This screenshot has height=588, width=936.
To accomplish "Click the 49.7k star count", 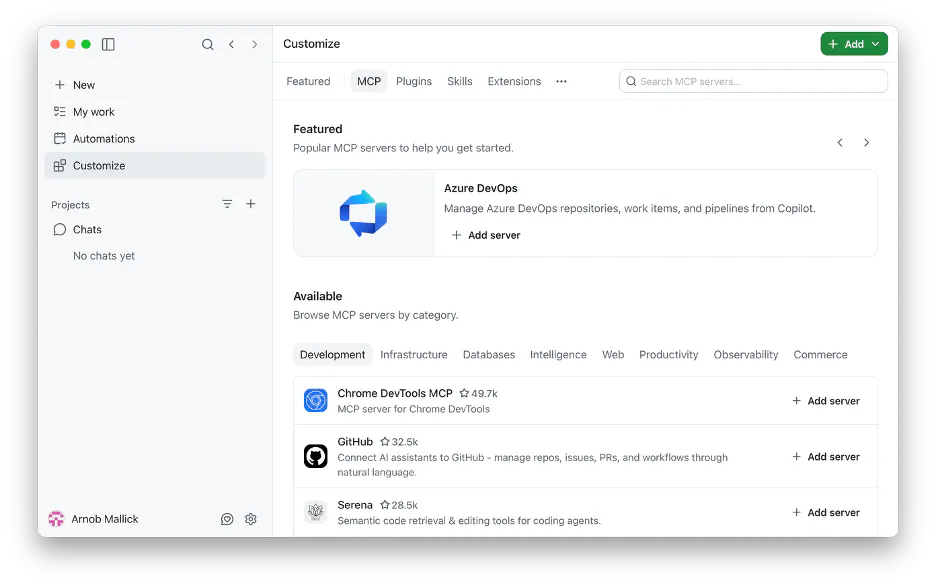I will point(478,393).
